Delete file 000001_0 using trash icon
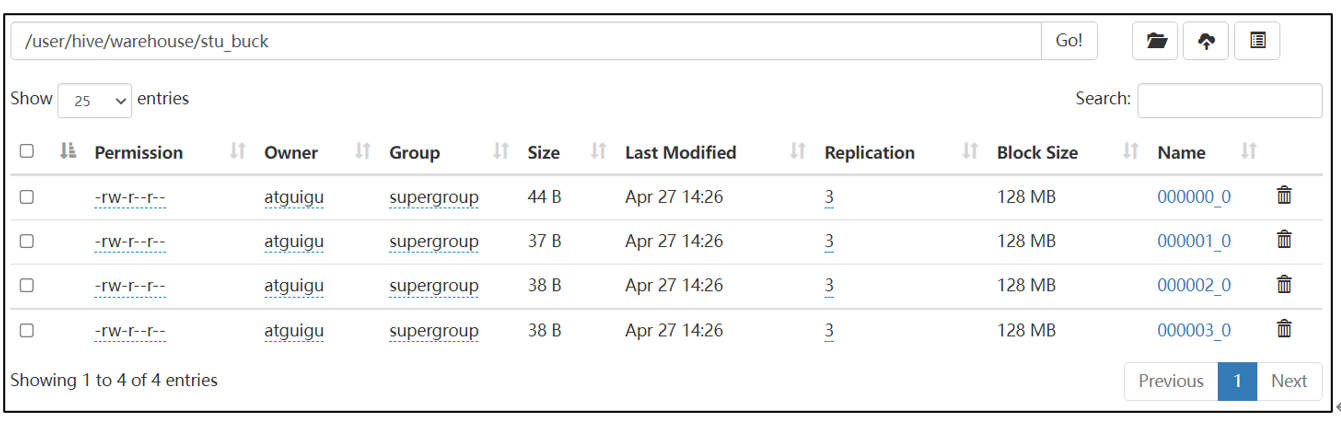 pyautogui.click(x=1284, y=240)
